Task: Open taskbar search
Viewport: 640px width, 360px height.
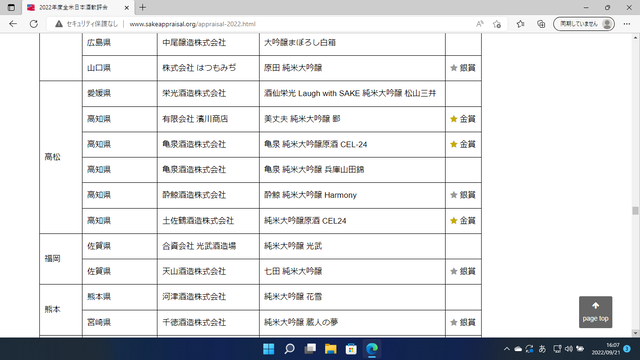Action: tap(289, 349)
